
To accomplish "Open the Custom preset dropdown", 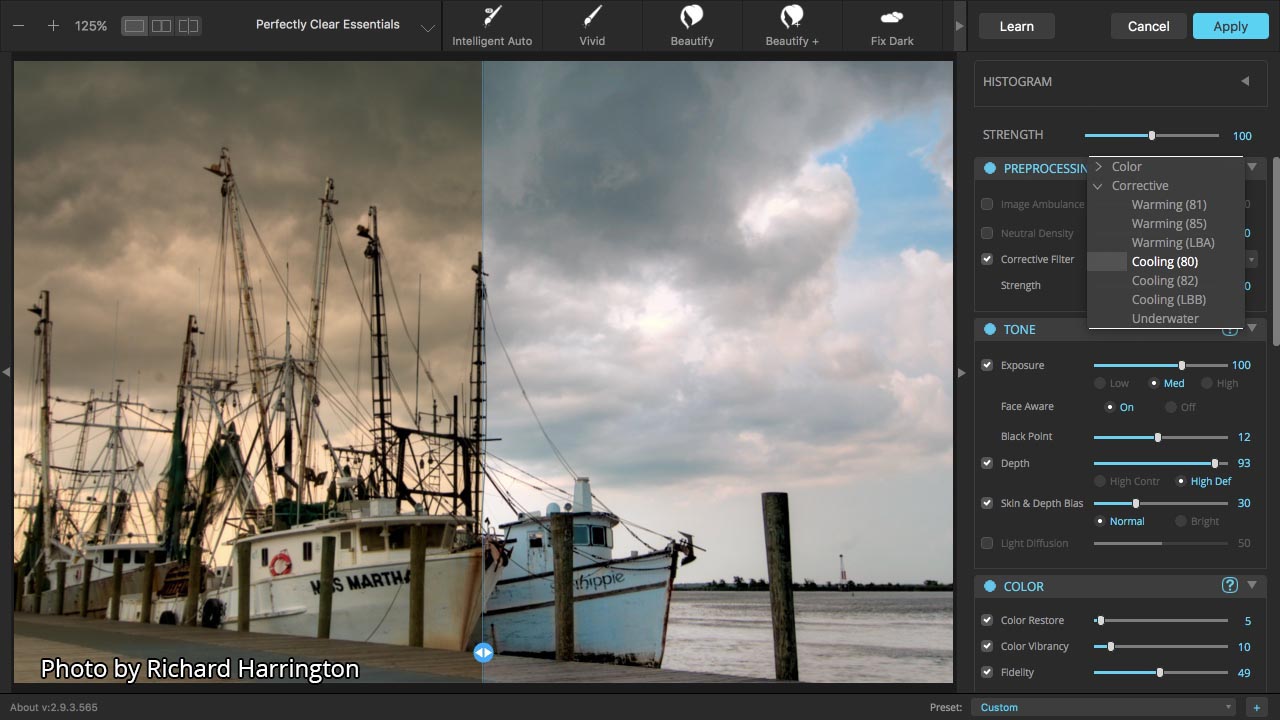I will coord(1105,707).
